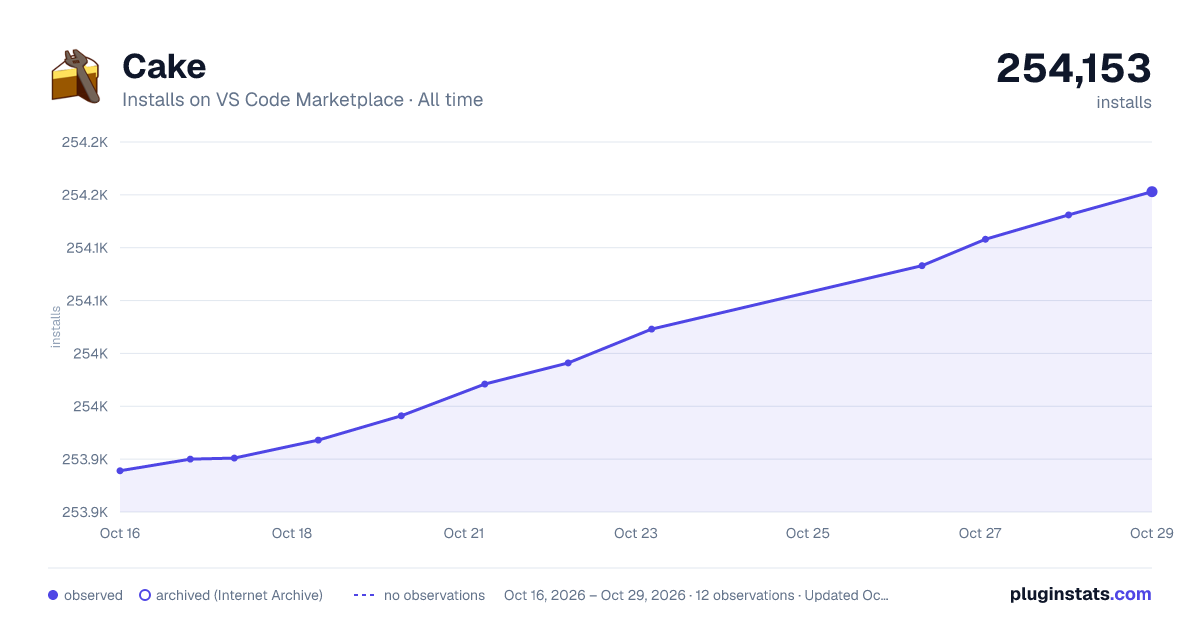Viewport: 1200px width, 630px height.
Task: Click the 'Oct 27' x-axis label
Action: pyautogui.click(x=980, y=533)
